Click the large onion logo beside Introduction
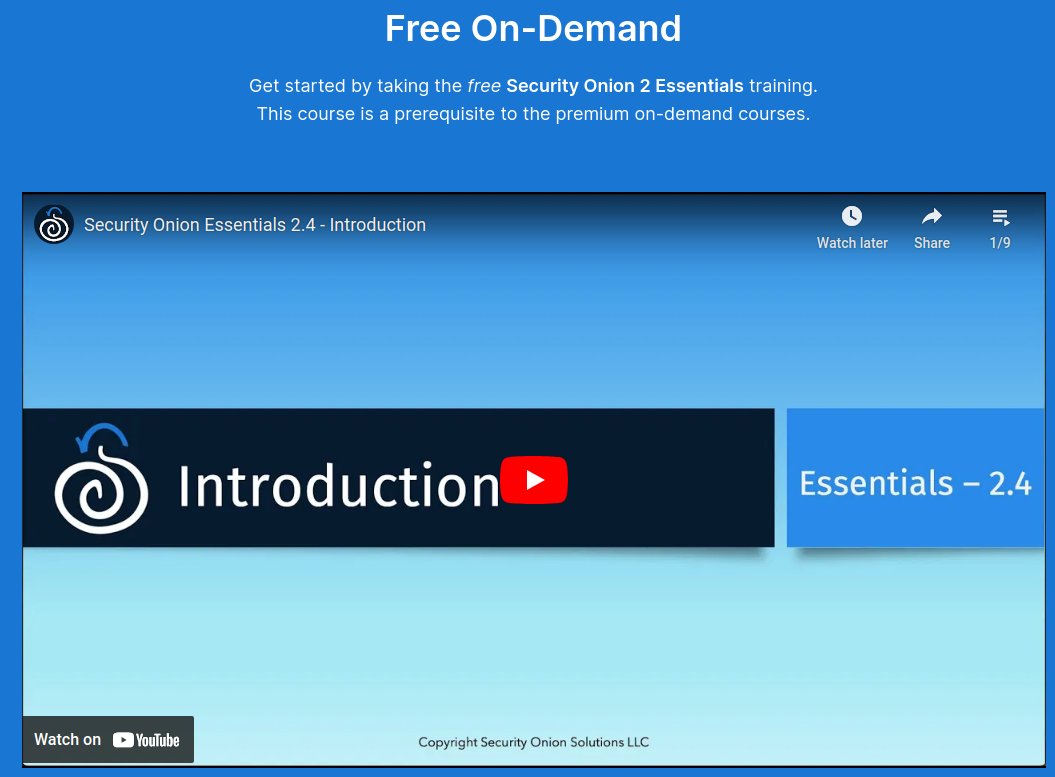 (101, 478)
